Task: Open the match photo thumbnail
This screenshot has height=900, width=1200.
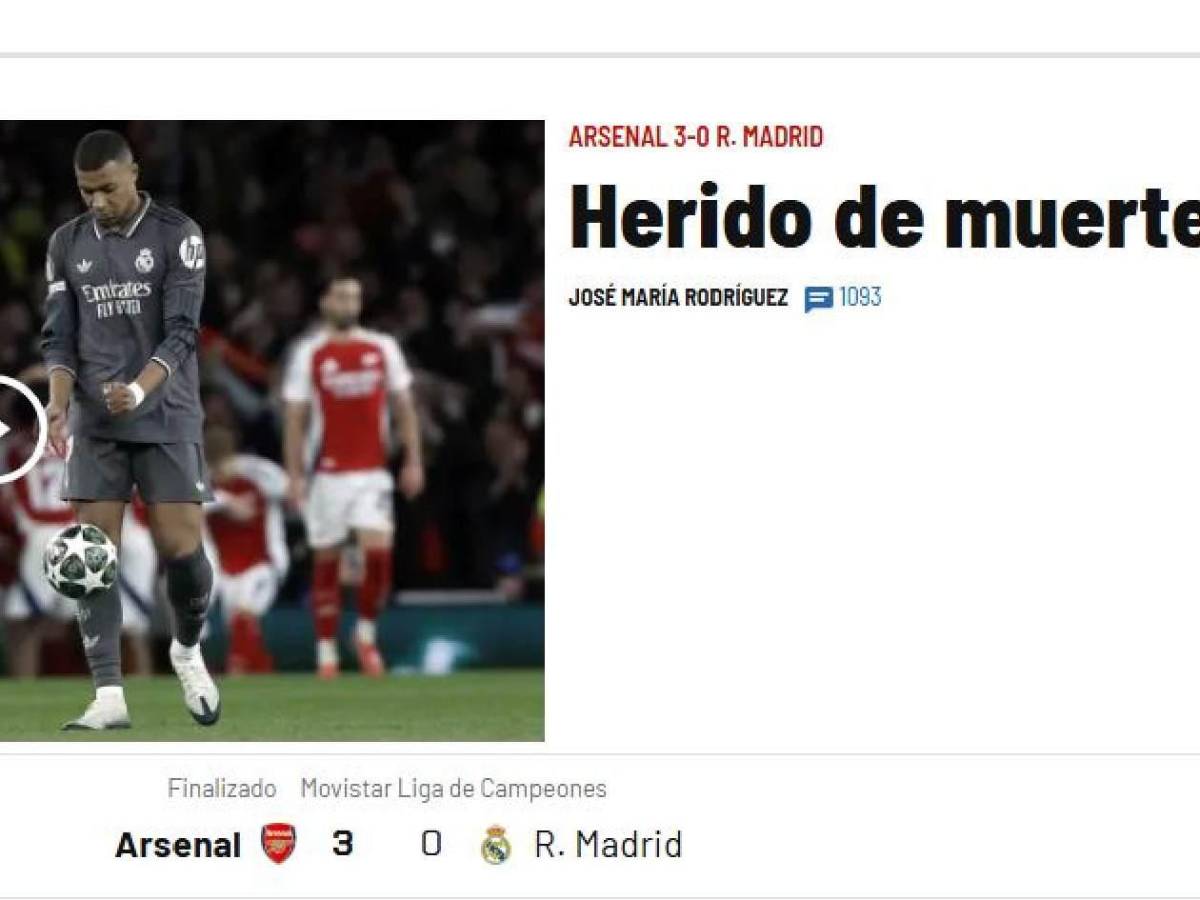Action: point(272,431)
